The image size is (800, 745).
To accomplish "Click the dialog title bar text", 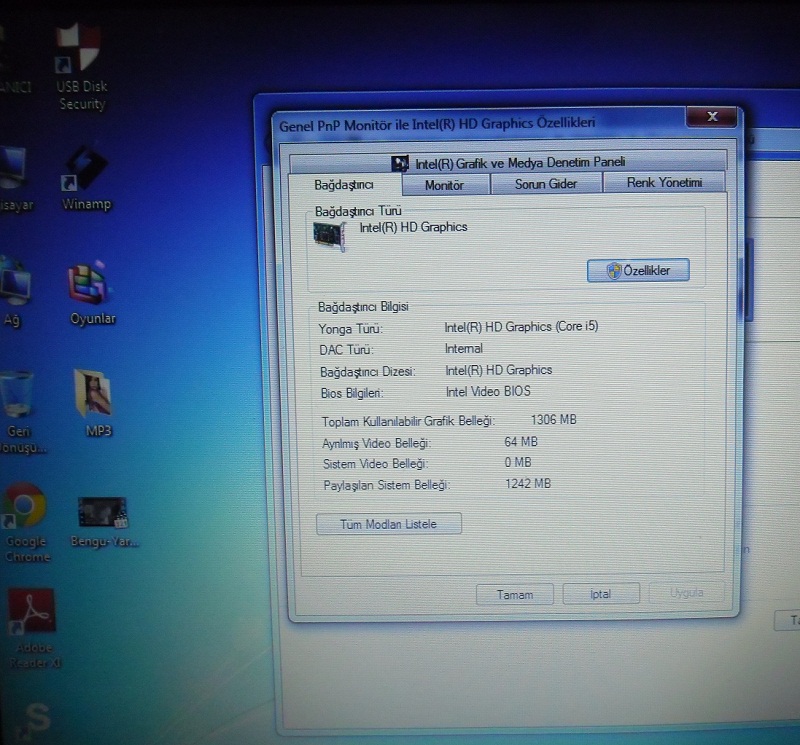I will [437, 125].
